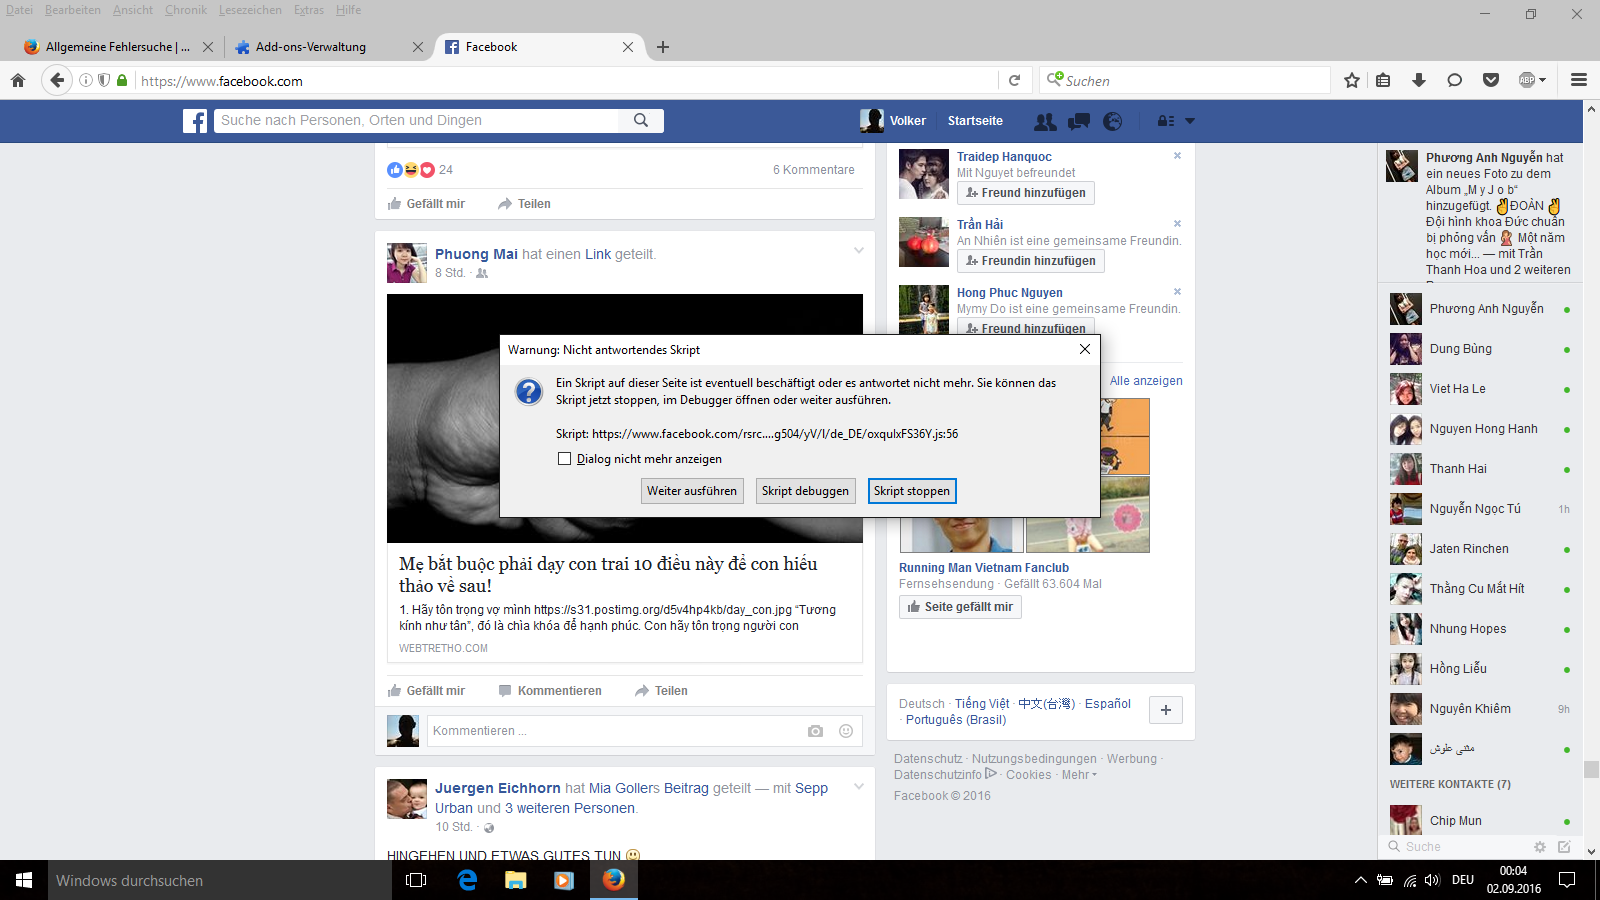
Task: Click the Facebook logo in the blue bar
Action: click(195, 121)
